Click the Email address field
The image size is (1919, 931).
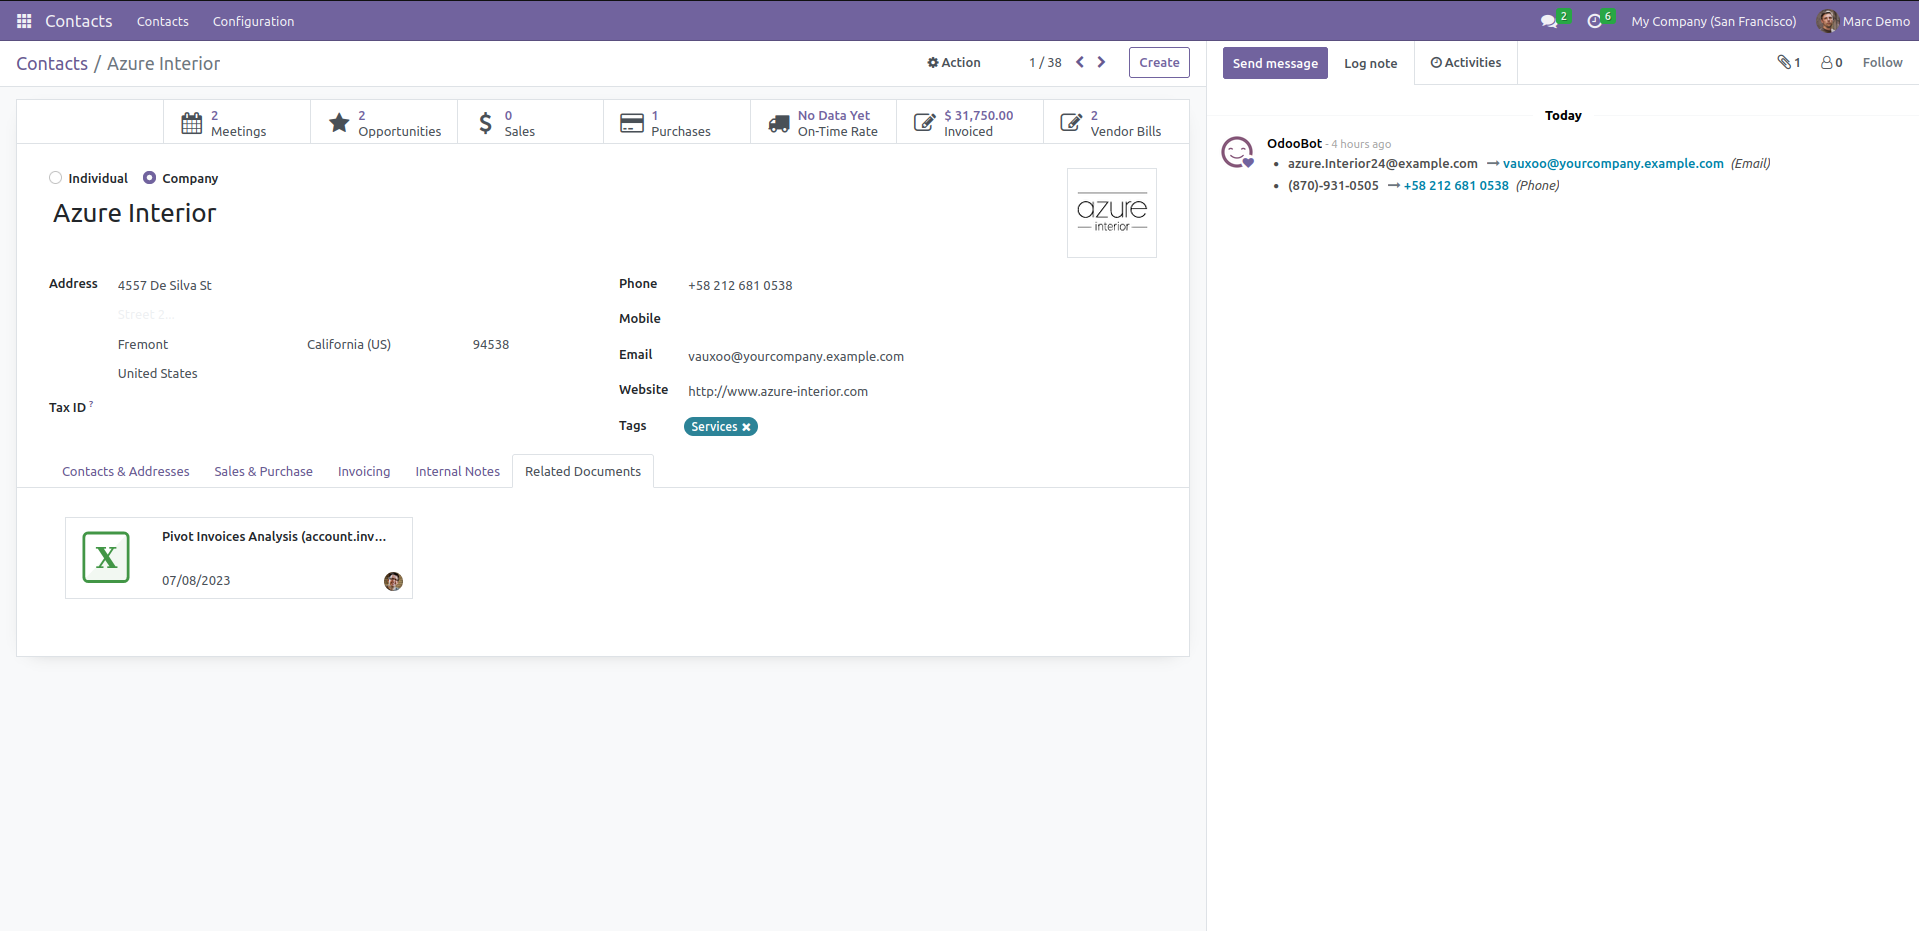(796, 357)
